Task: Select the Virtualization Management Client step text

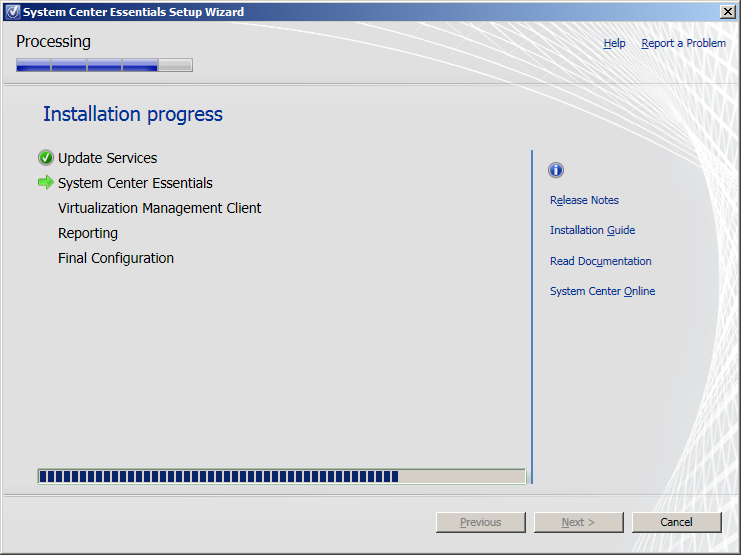Action: coord(159,208)
